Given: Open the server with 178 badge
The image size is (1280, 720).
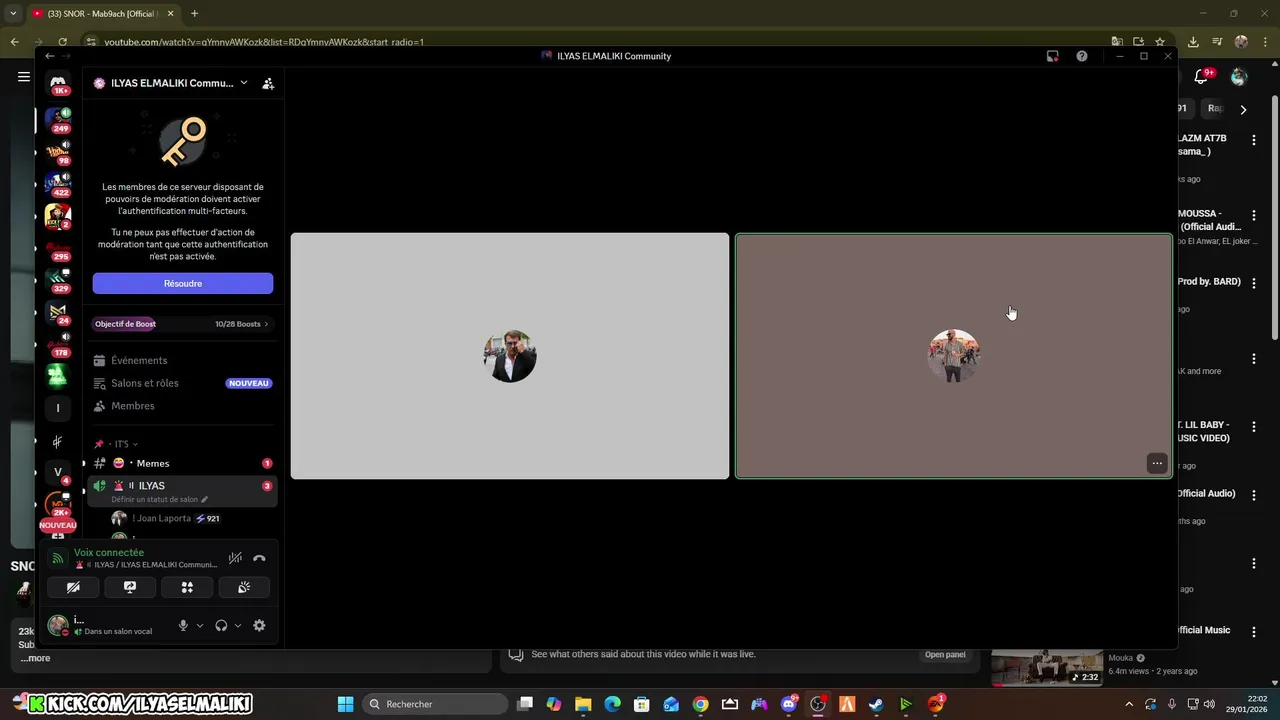Looking at the screenshot, I should (x=58, y=346).
